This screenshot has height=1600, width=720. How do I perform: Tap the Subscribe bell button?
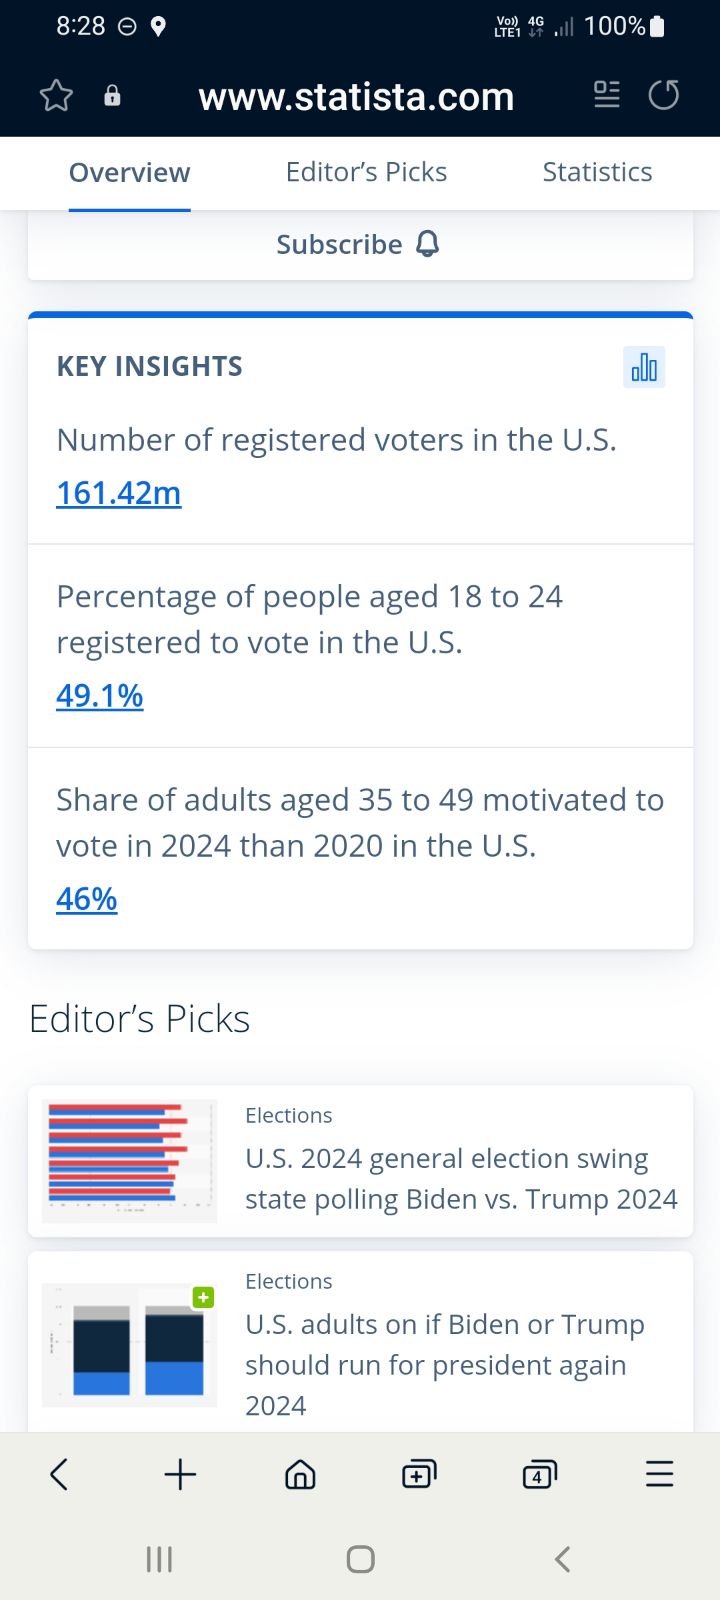[x=358, y=244]
